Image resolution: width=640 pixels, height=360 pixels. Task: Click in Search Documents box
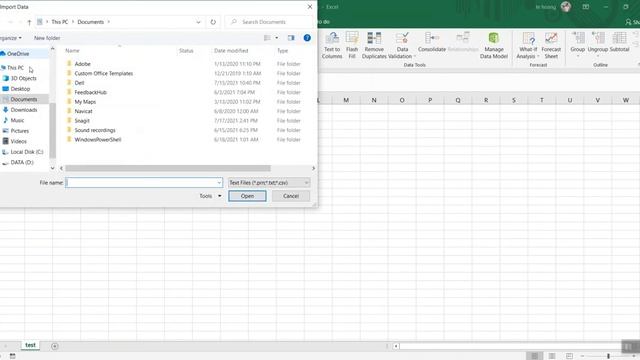click(x=269, y=22)
